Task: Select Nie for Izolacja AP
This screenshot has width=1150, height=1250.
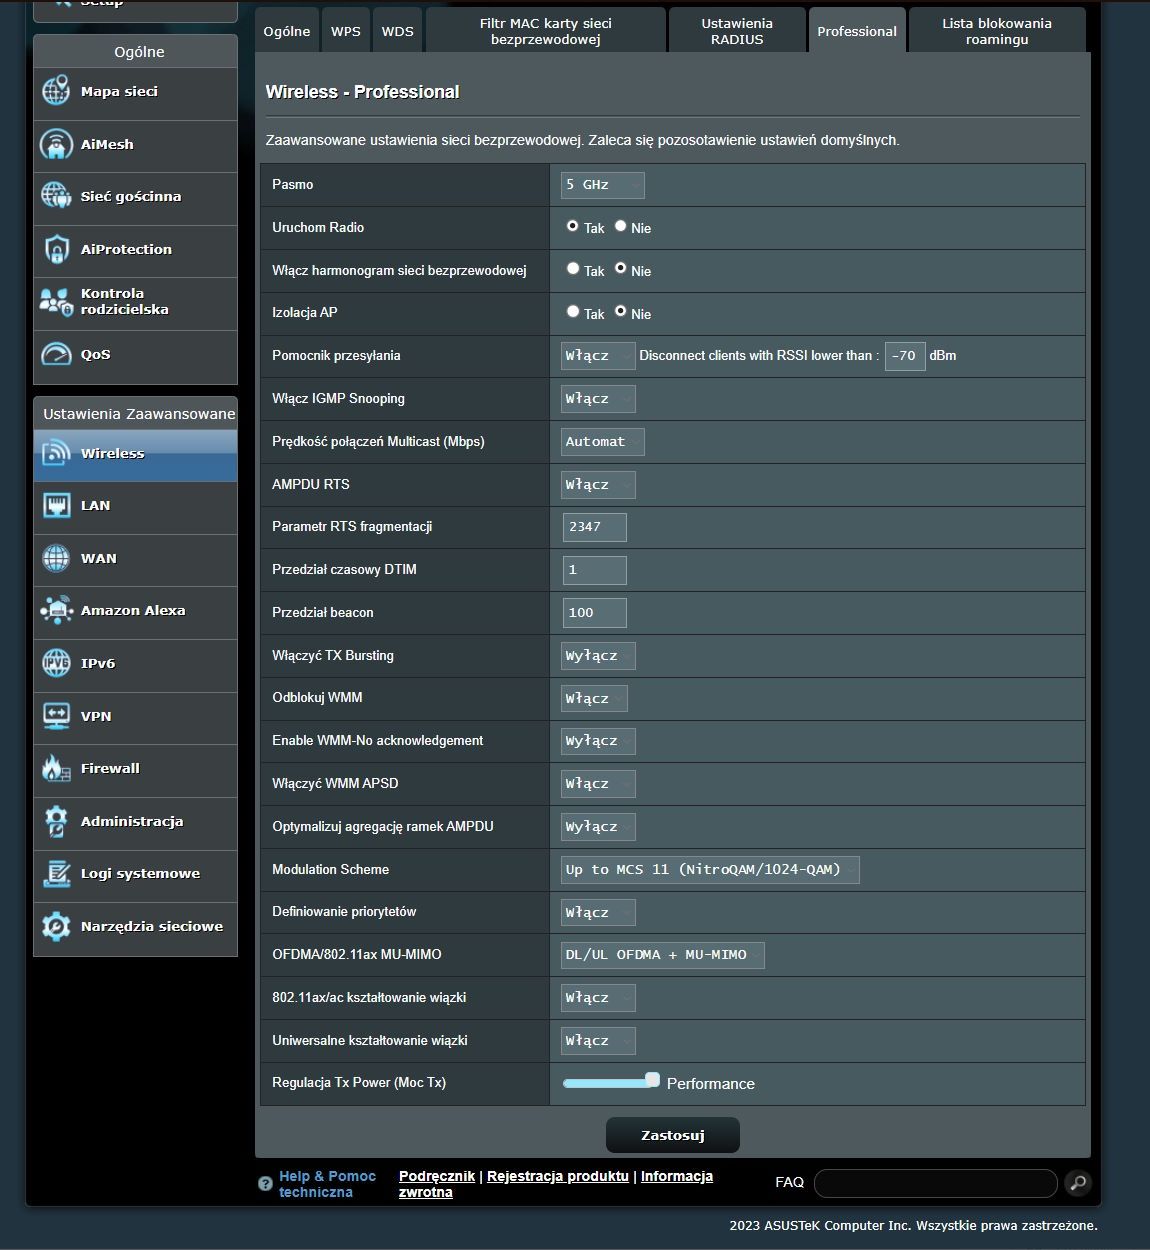Action: [620, 311]
